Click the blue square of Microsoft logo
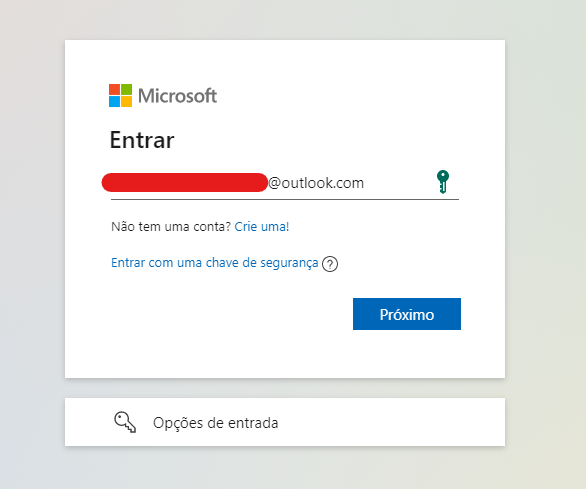Viewport: 586px width, 489px height. point(114,101)
